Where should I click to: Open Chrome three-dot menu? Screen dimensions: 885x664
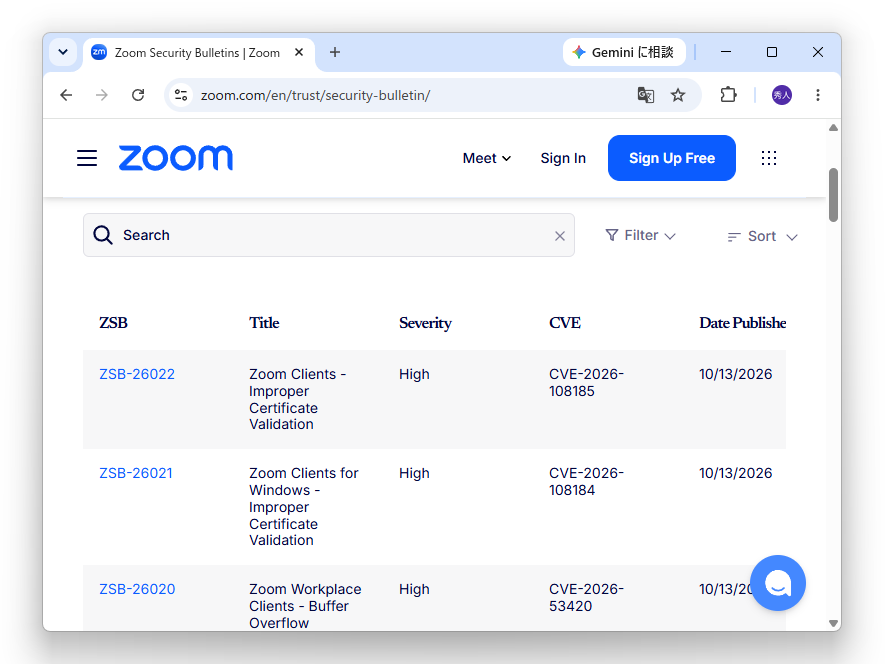click(x=818, y=95)
